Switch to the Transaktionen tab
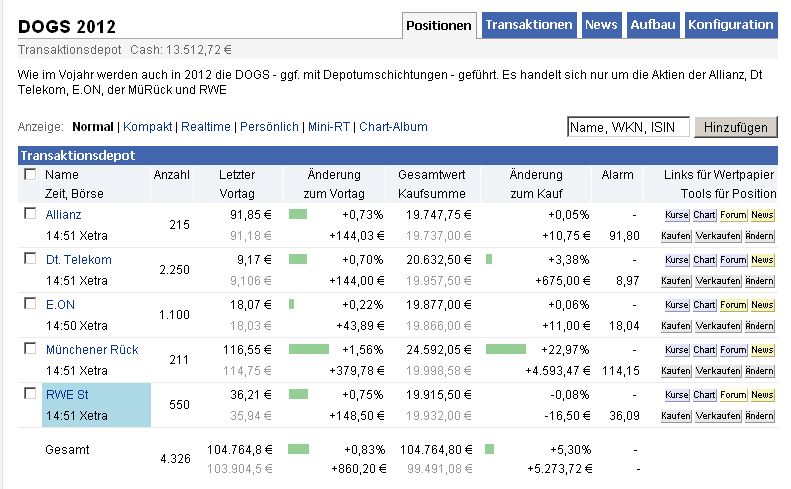The height and width of the screenshot is (489, 791). [530, 25]
